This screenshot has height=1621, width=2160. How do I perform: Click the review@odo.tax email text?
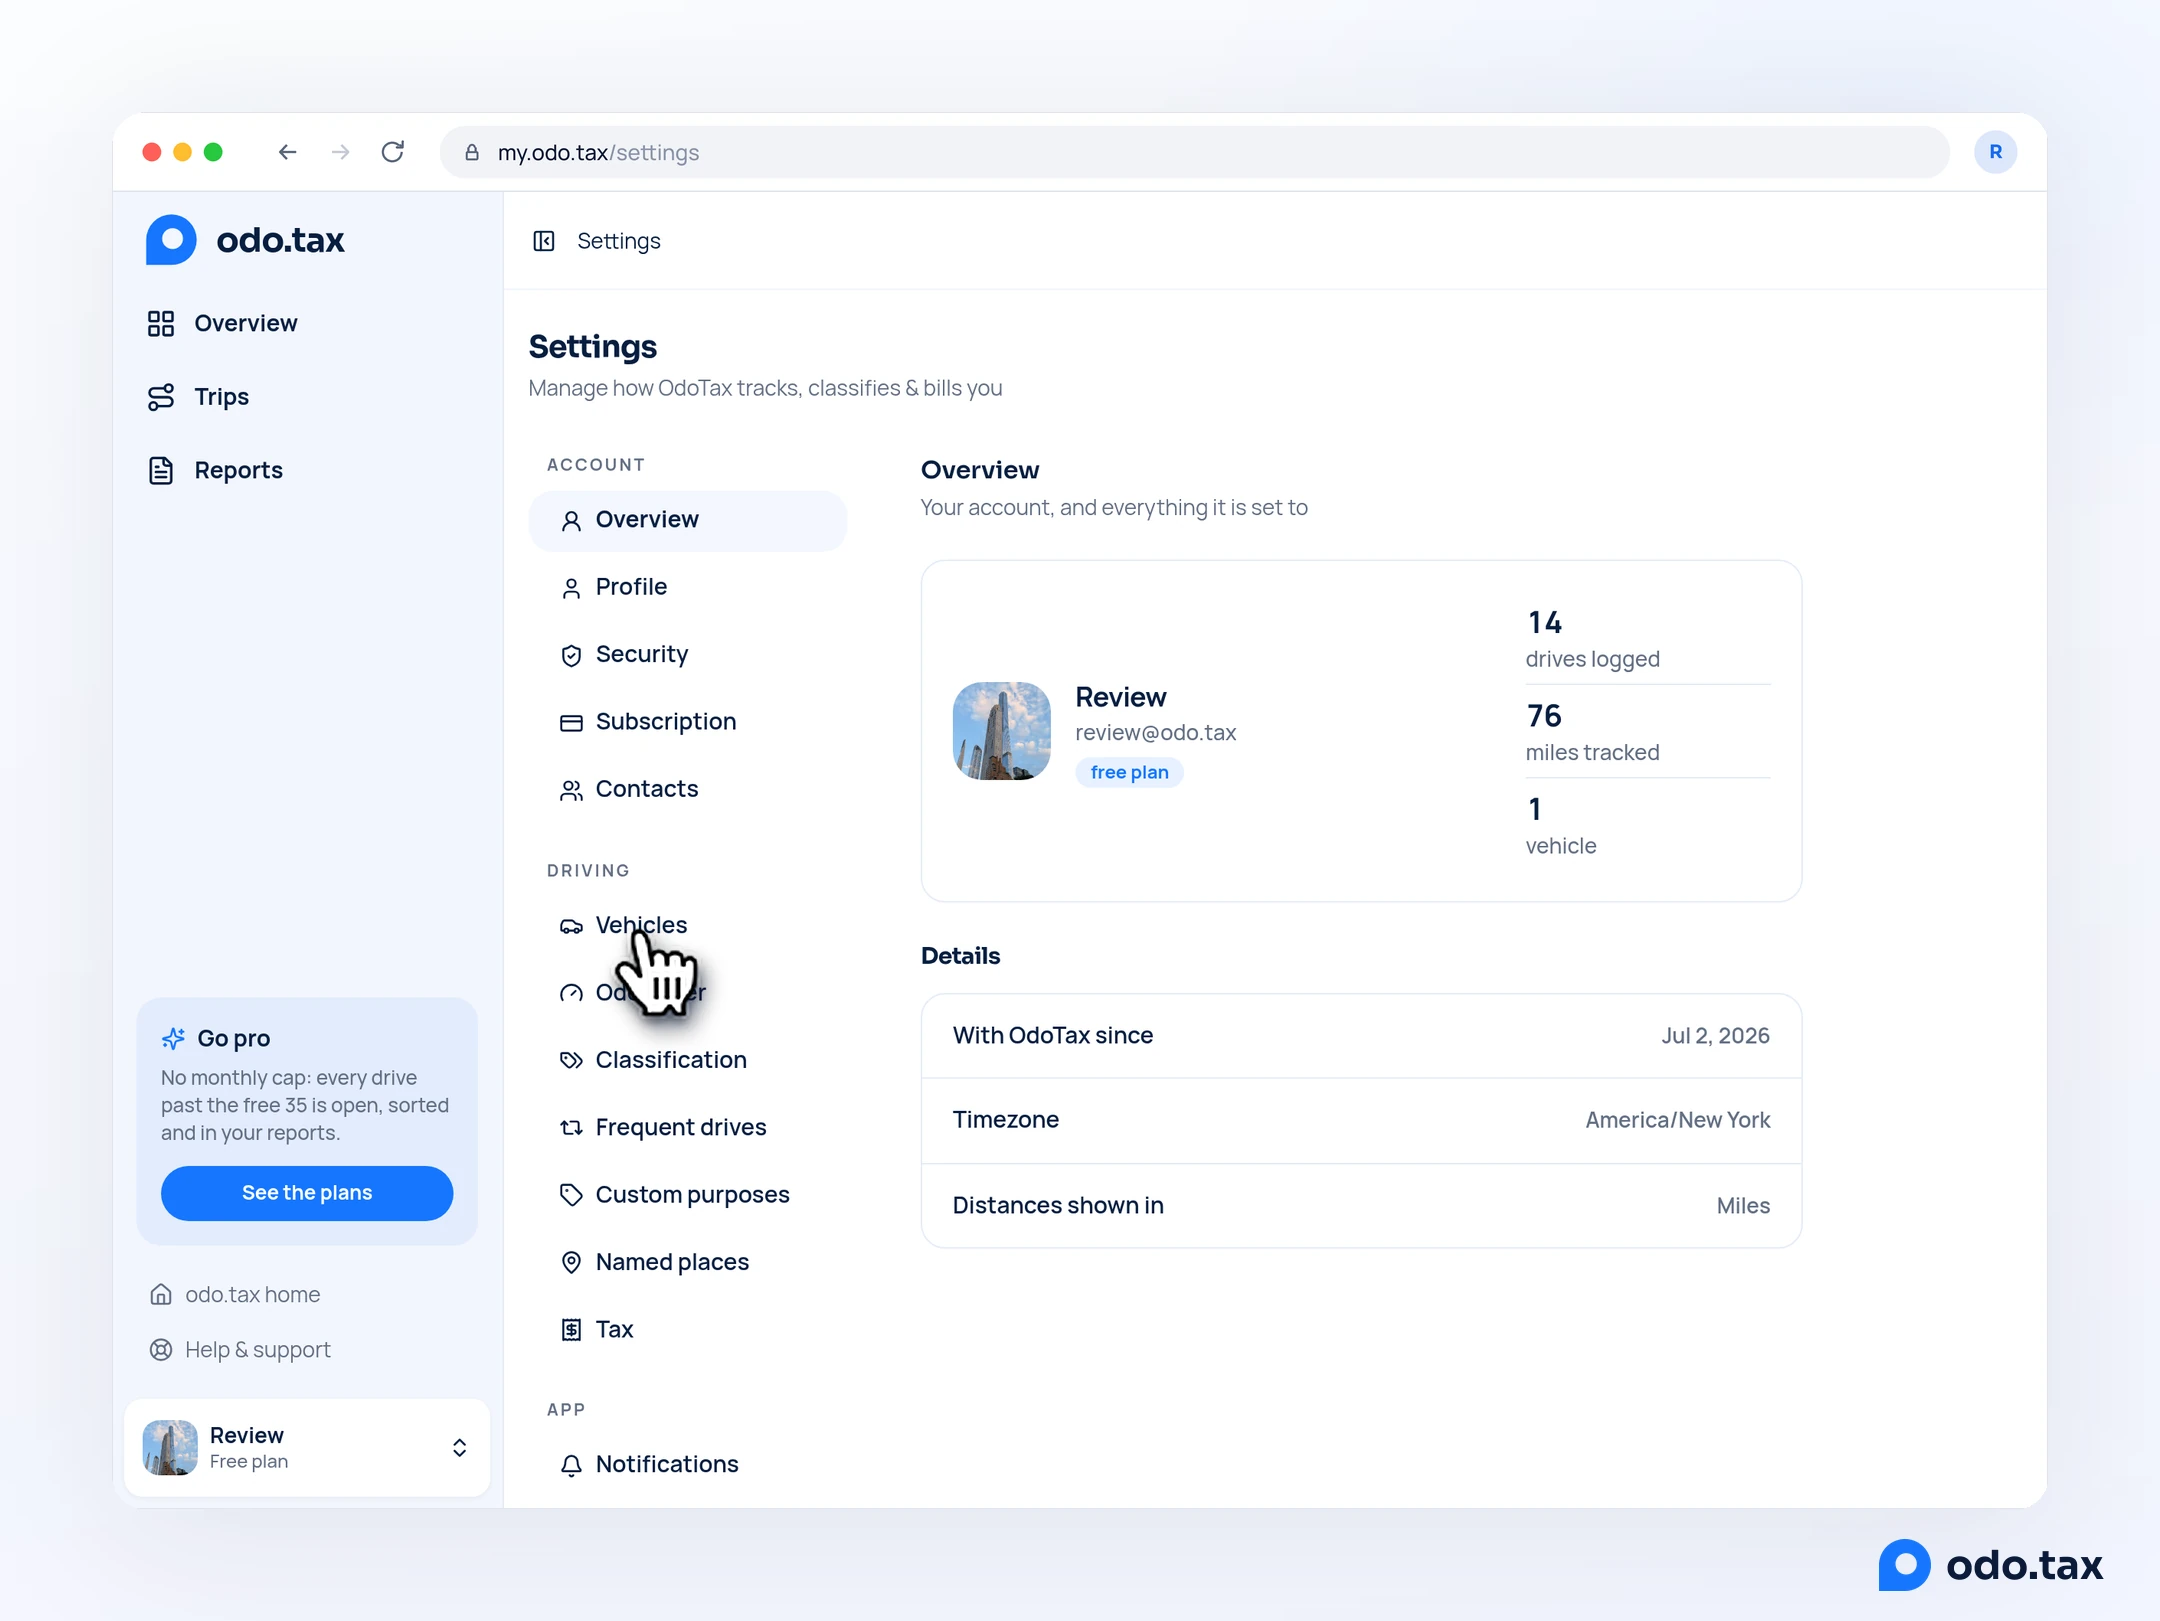coord(1155,733)
